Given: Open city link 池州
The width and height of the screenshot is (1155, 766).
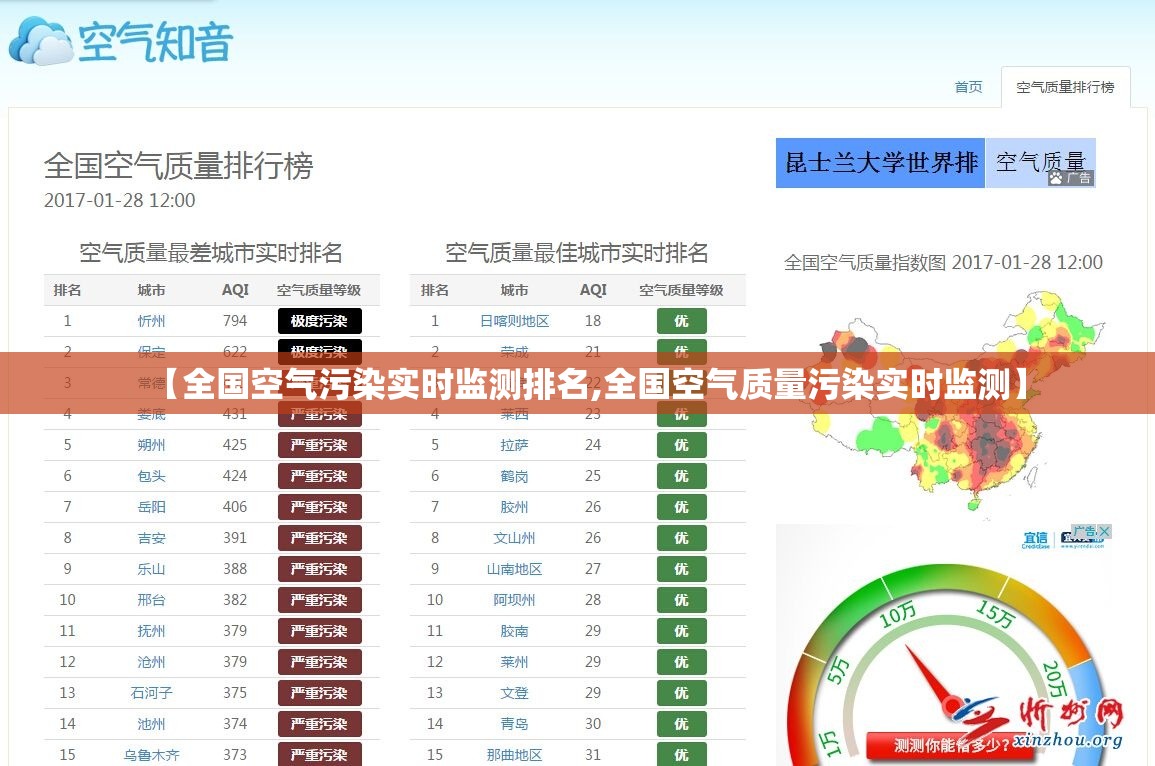Looking at the screenshot, I should 151,723.
